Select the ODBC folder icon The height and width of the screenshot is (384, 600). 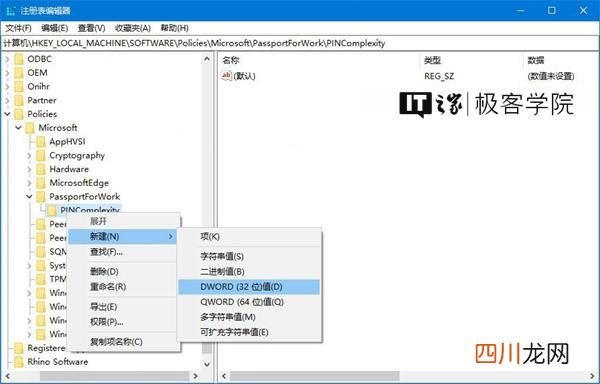coord(19,59)
